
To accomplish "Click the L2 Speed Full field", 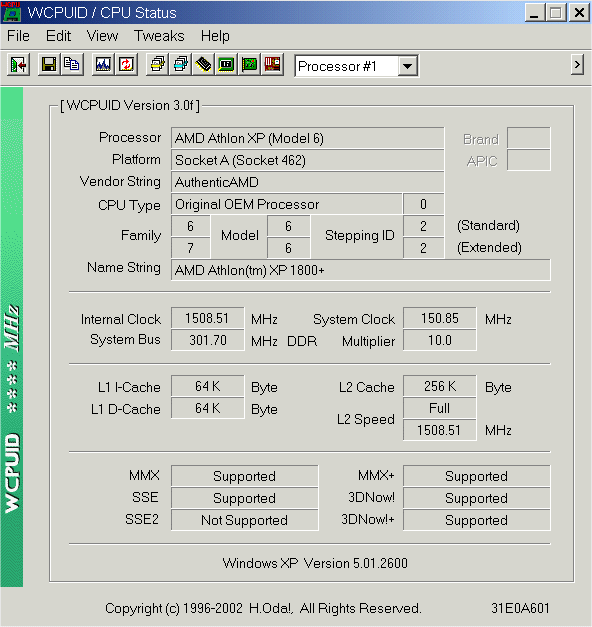I will [440, 408].
